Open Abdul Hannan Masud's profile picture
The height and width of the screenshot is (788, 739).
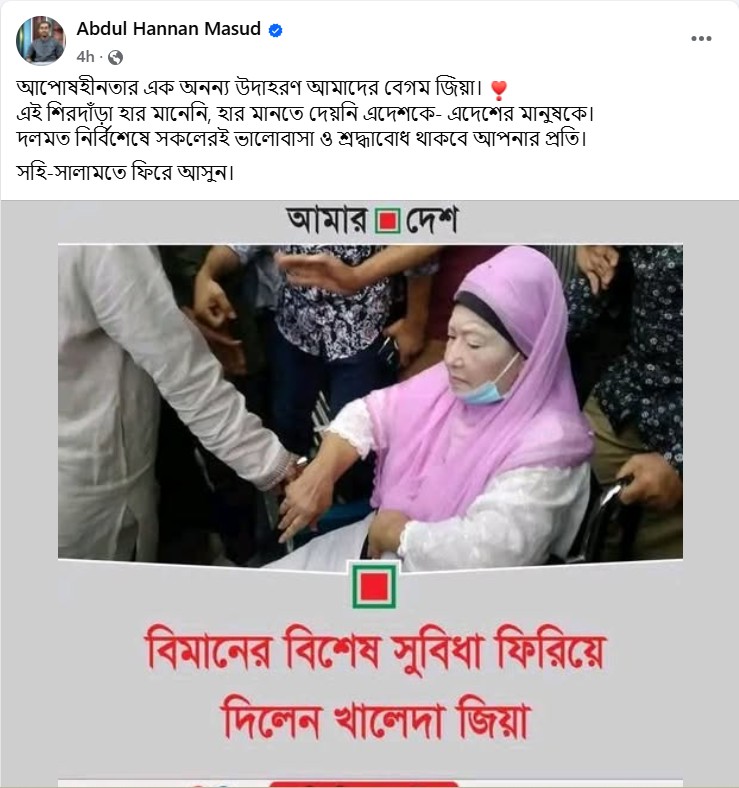point(41,41)
